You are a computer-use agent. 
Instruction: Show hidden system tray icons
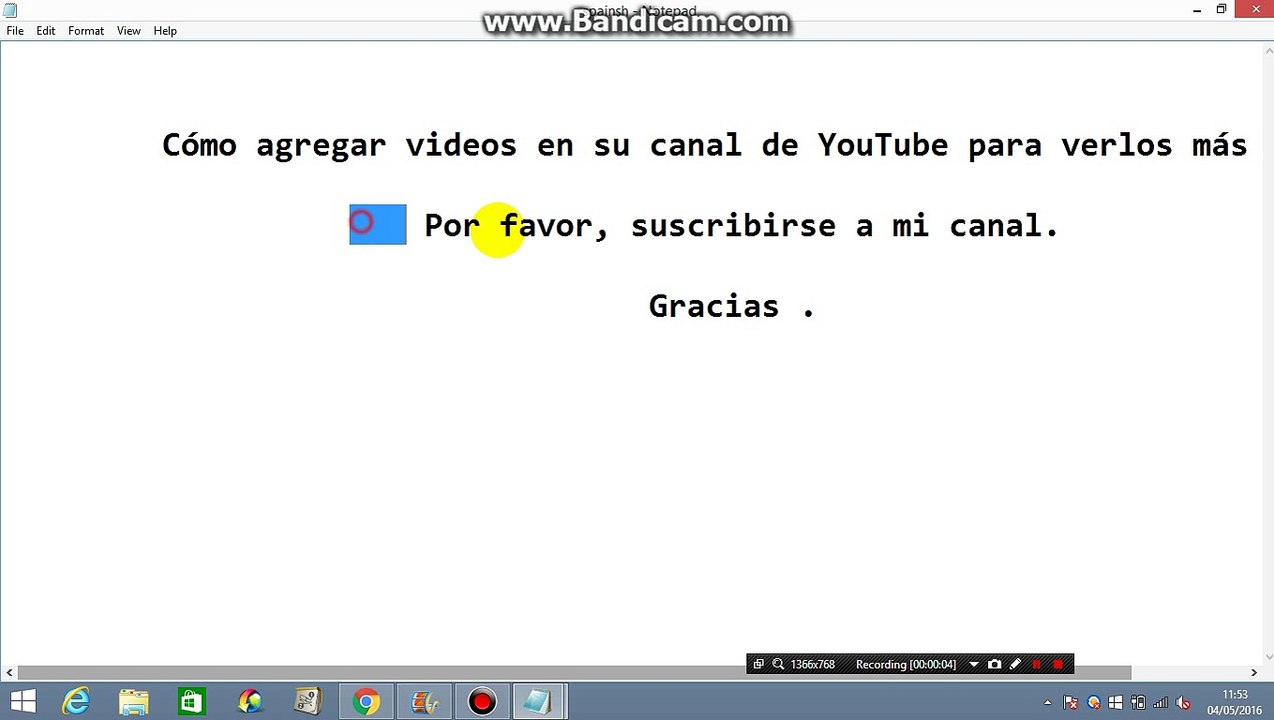[x=1047, y=703]
